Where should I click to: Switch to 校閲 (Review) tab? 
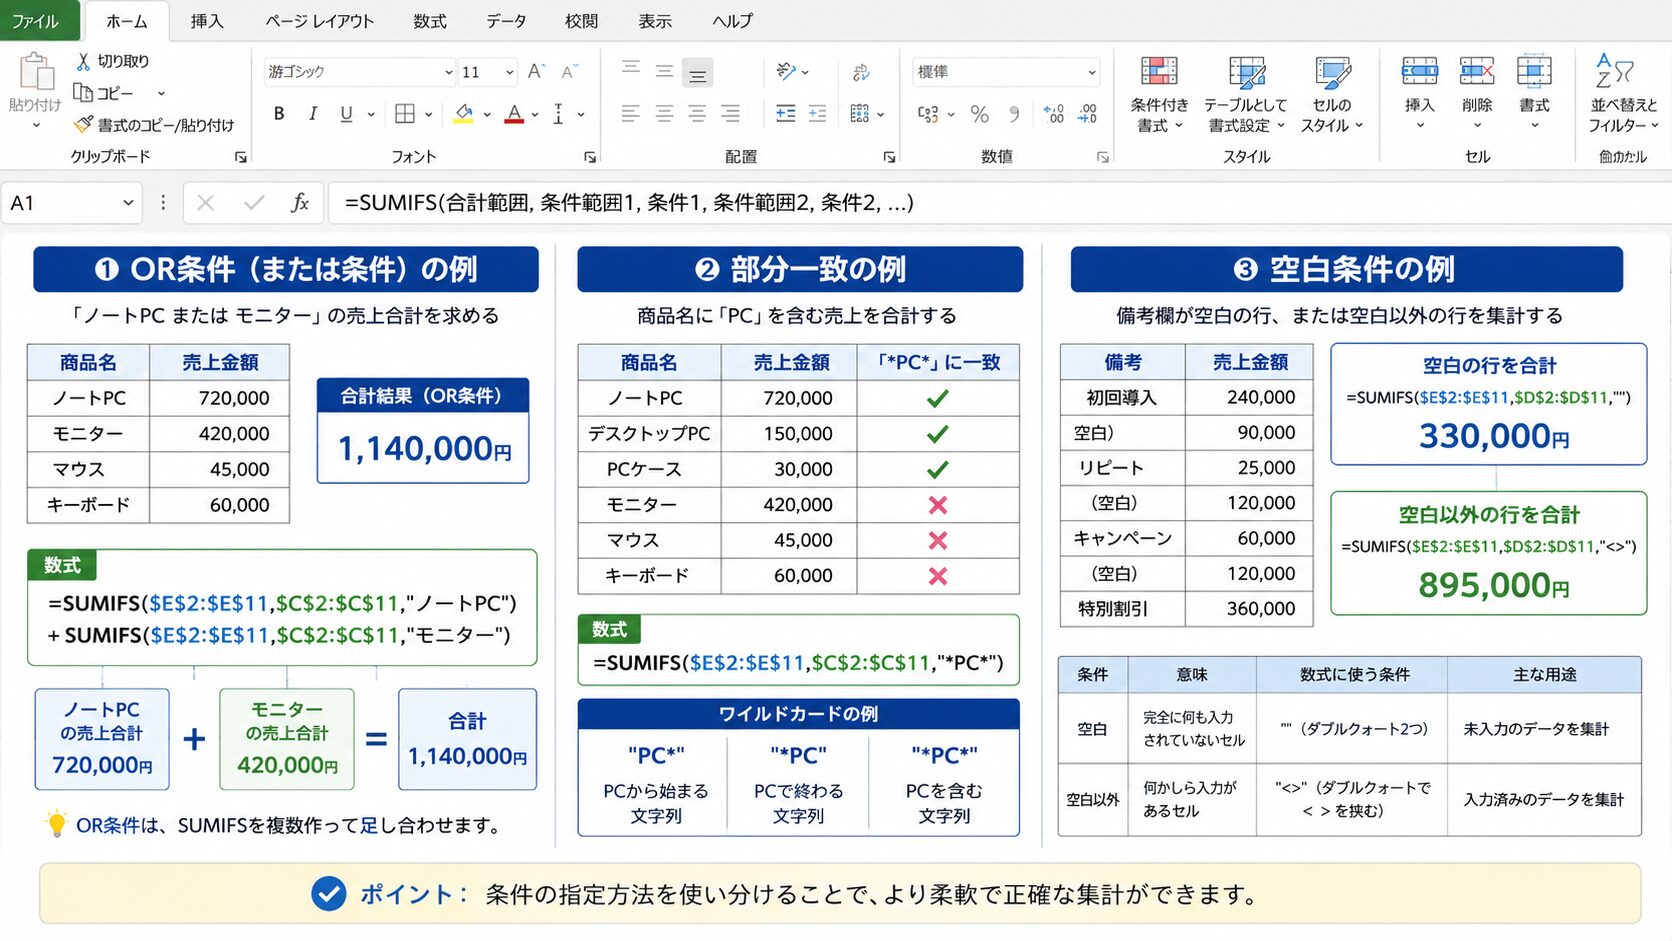click(581, 21)
